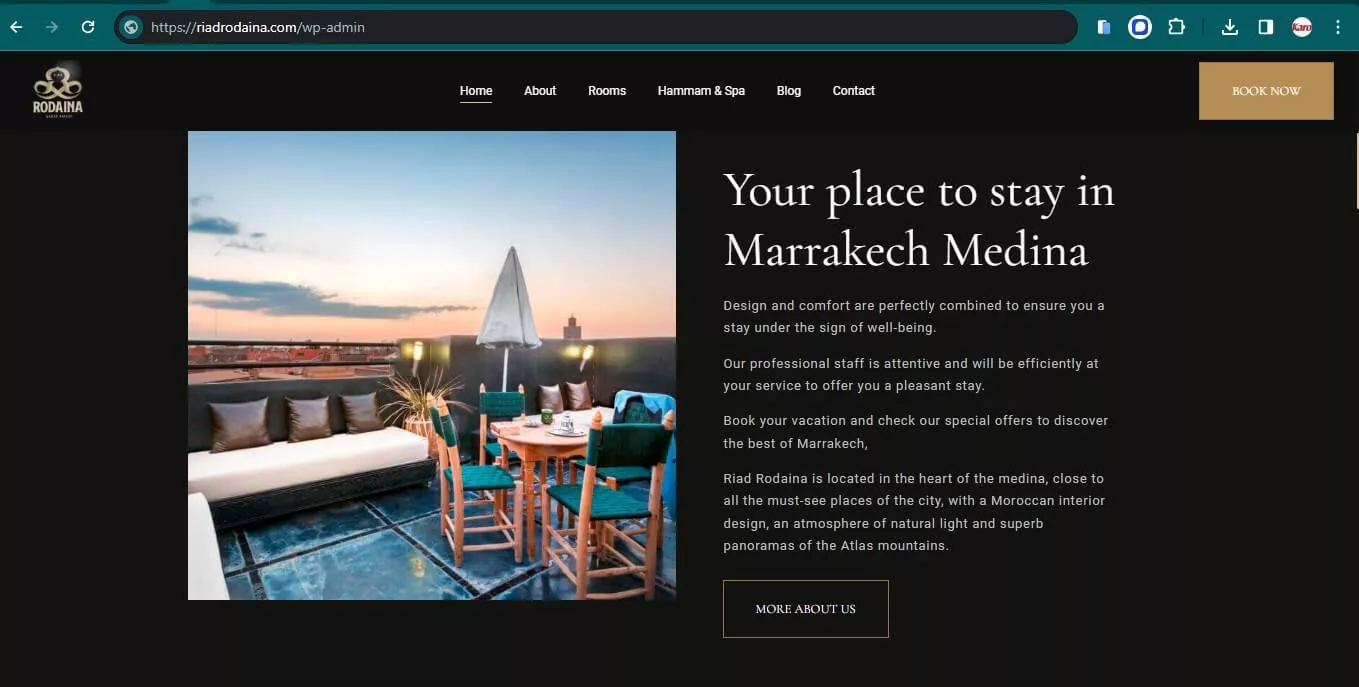Open the Contact page link
The width and height of the screenshot is (1359, 687).
pos(854,91)
